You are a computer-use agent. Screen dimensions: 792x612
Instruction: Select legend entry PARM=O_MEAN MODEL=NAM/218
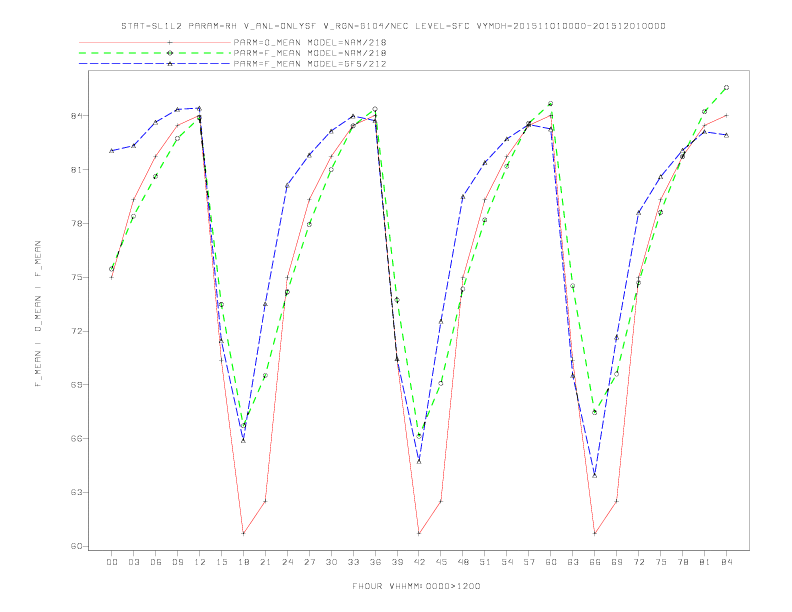310,43
